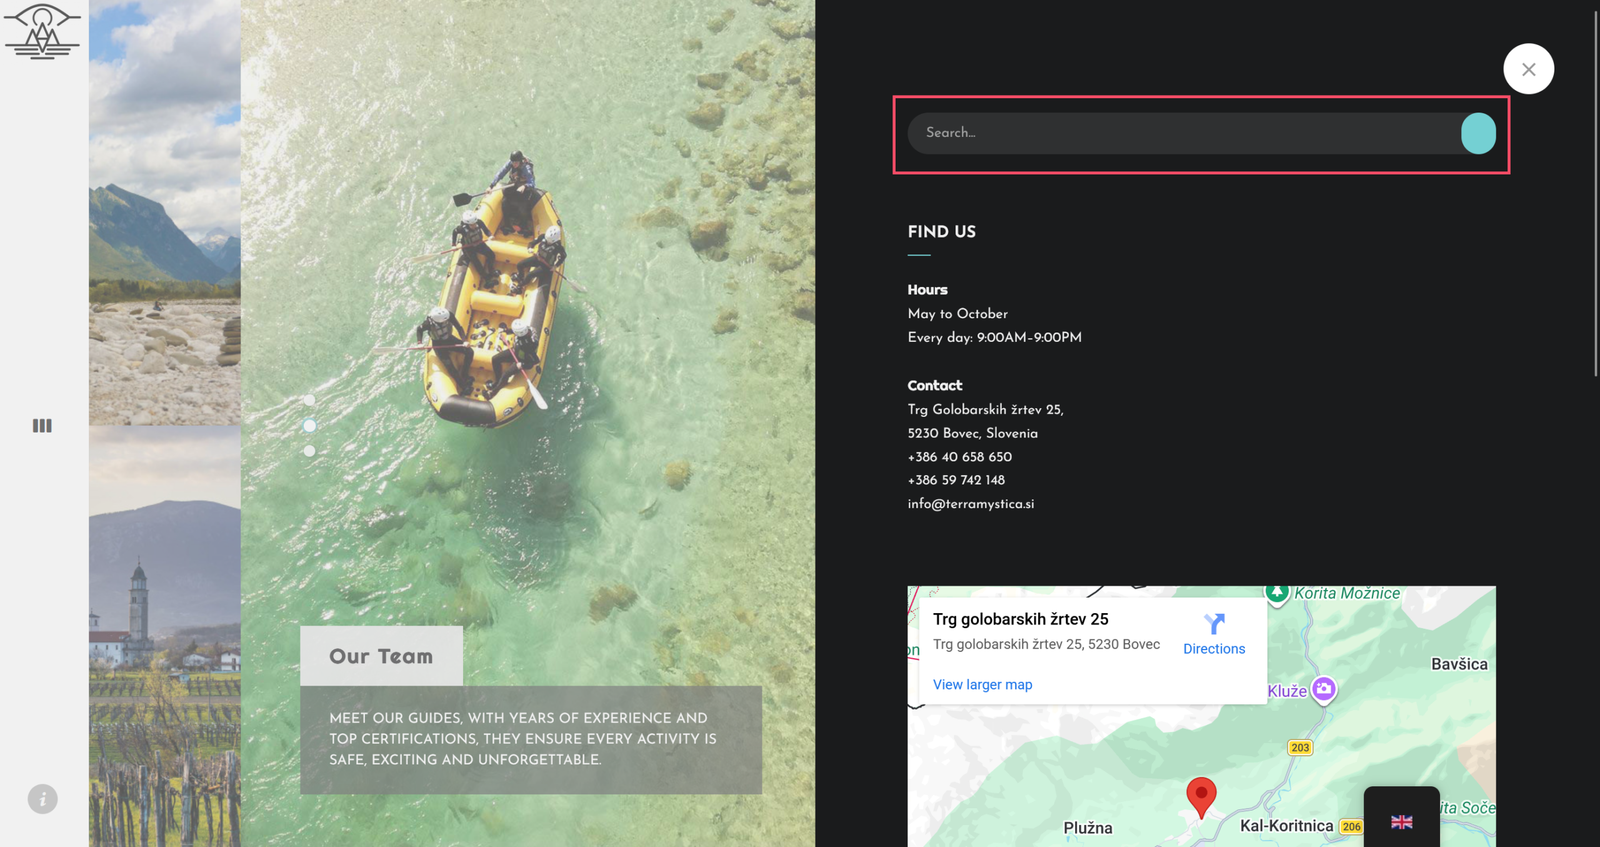Click the red location pin on the map
The width and height of the screenshot is (1600, 847).
pyautogui.click(x=1201, y=796)
